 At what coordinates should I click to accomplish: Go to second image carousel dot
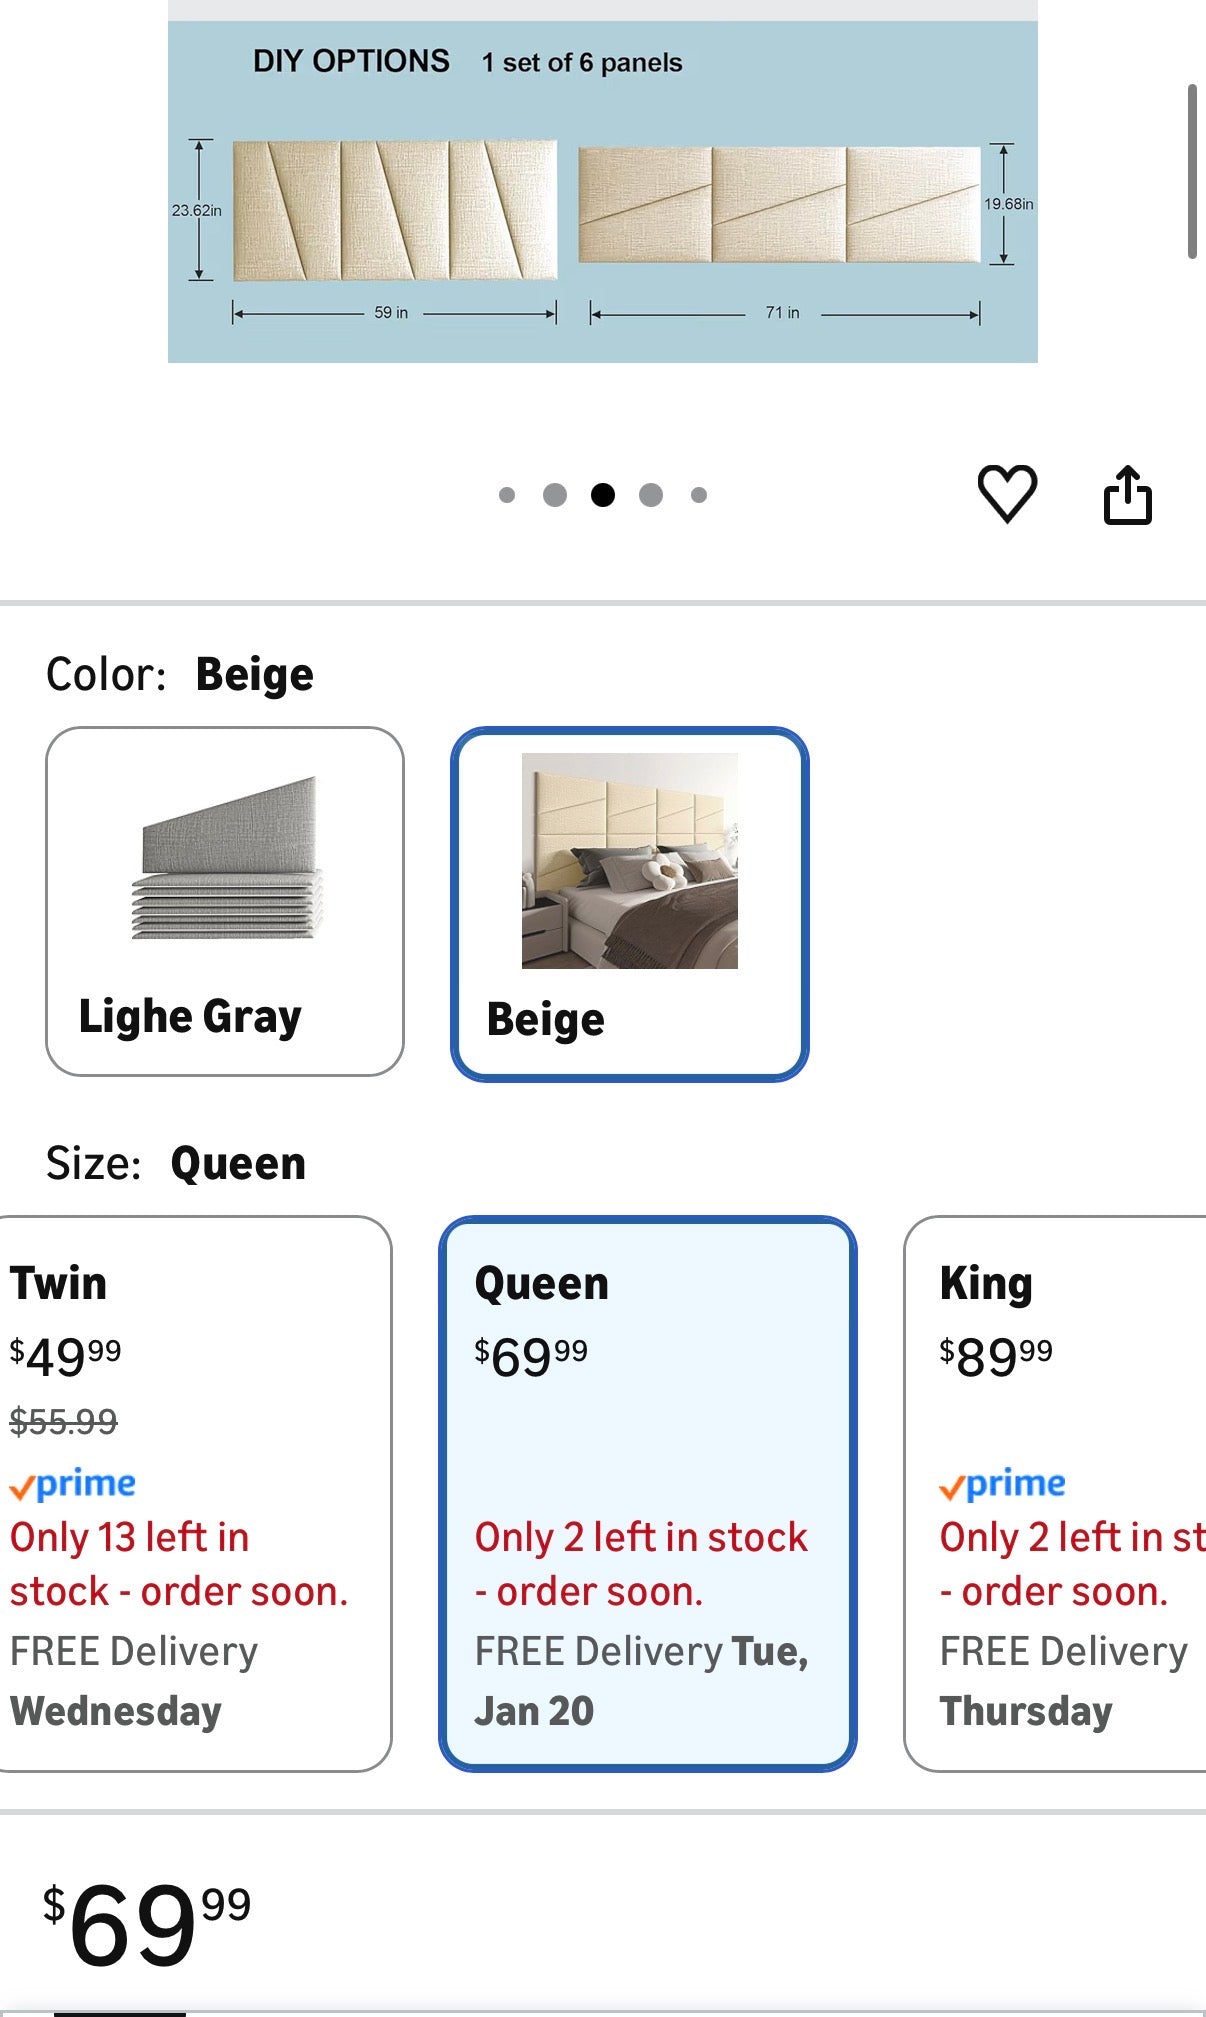click(x=555, y=495)
